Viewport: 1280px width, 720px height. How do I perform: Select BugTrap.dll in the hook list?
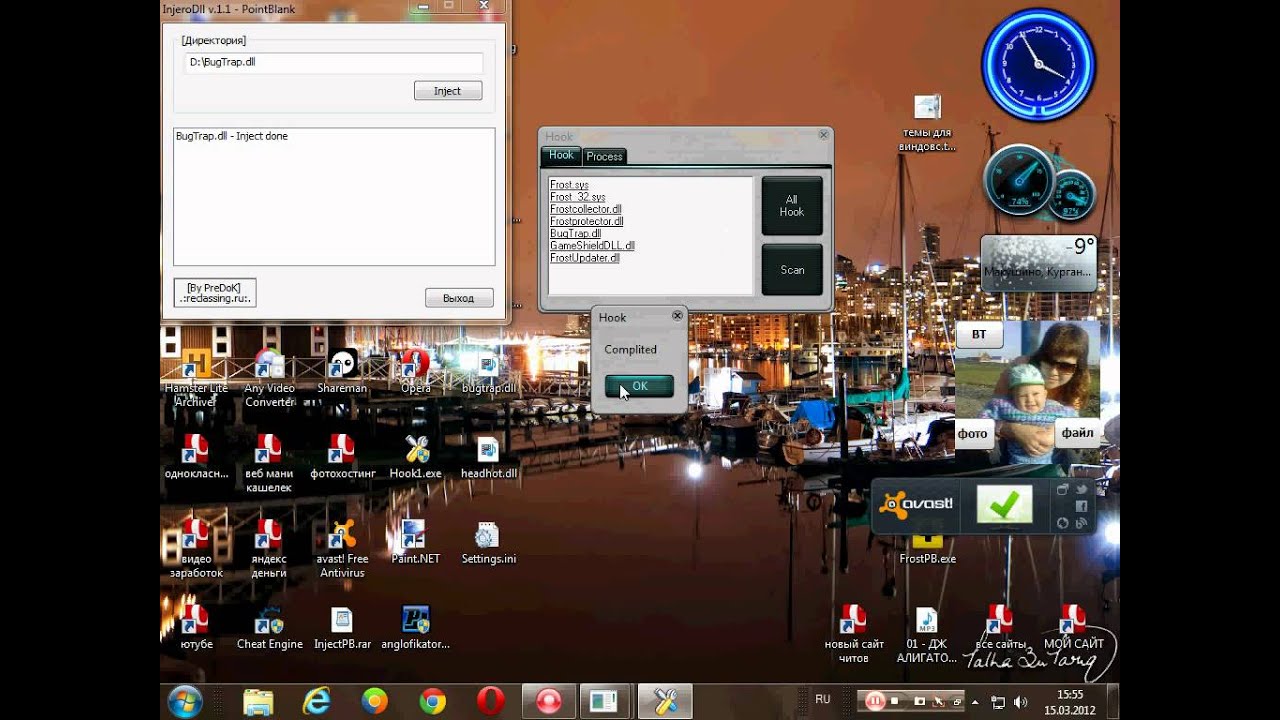(576, 233)
